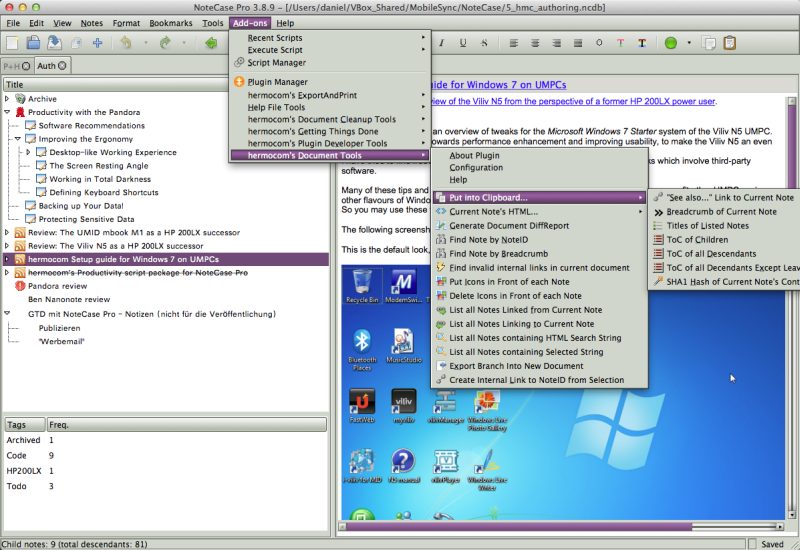Select Script Manager from Add-ons menu
This screenshot has height=550, width=800.
pyautogui.click(x=330, y=63)
